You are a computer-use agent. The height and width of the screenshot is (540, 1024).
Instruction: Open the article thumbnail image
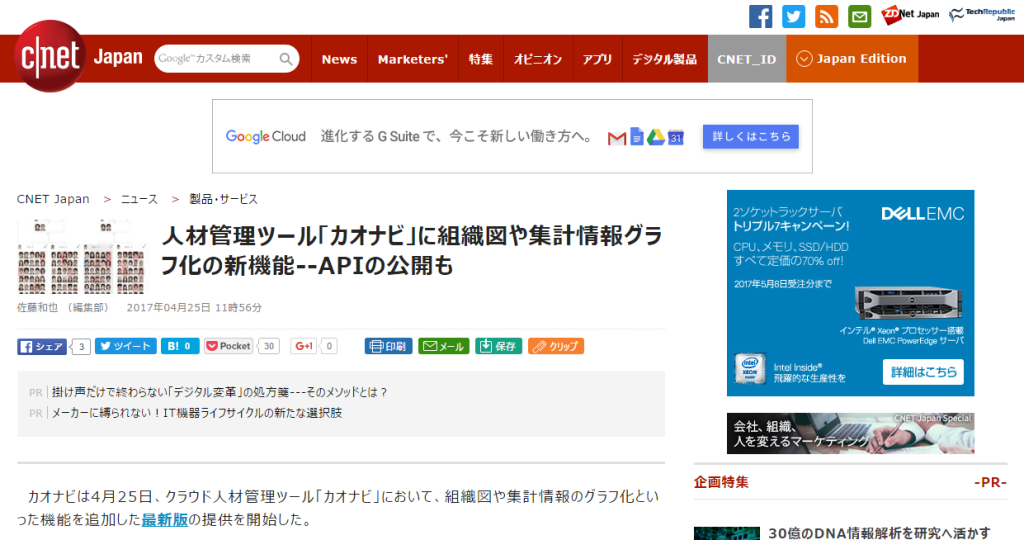pyautogui.click(x=82, y=256)
